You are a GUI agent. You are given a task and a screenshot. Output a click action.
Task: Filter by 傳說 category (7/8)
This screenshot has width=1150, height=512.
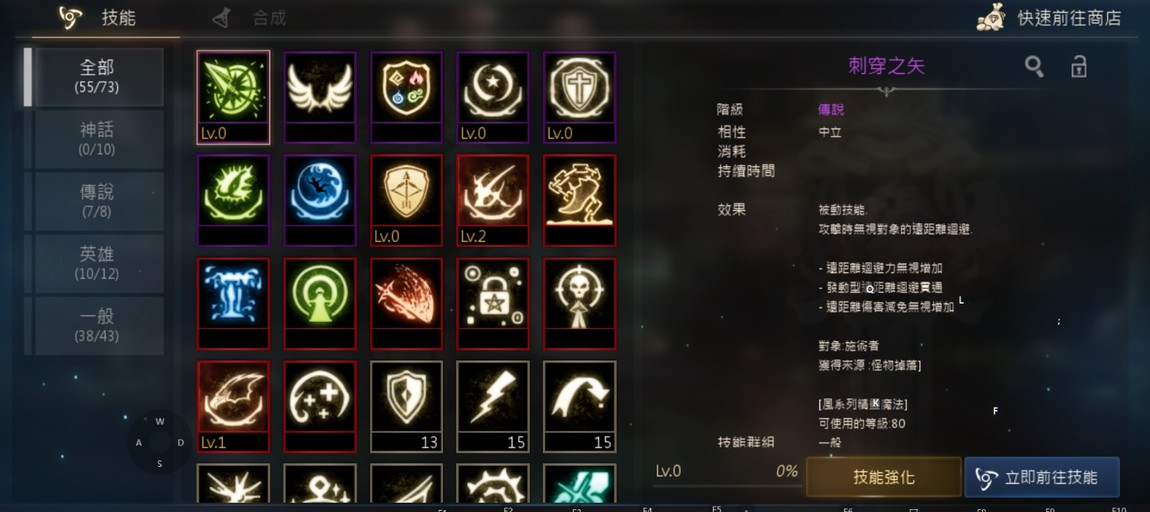98,201
